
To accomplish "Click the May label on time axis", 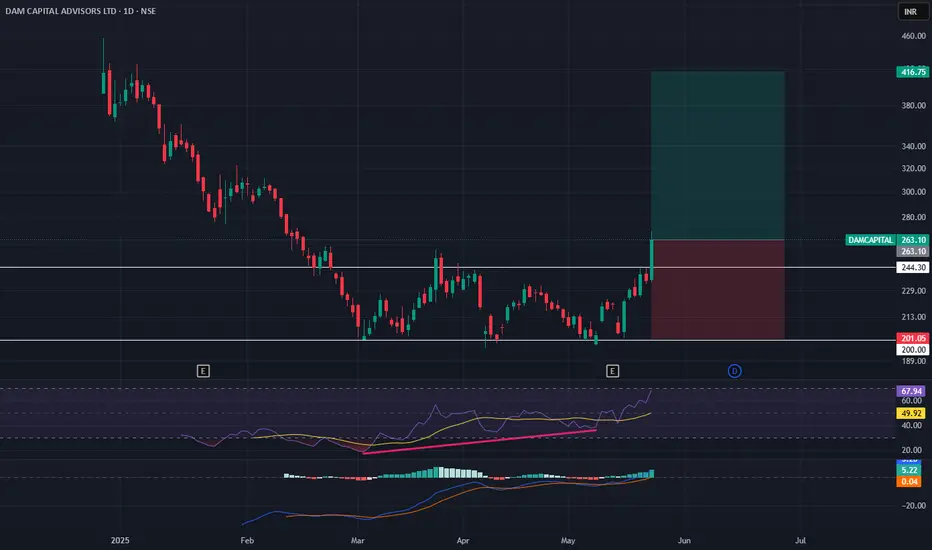I will coord(568,540).
